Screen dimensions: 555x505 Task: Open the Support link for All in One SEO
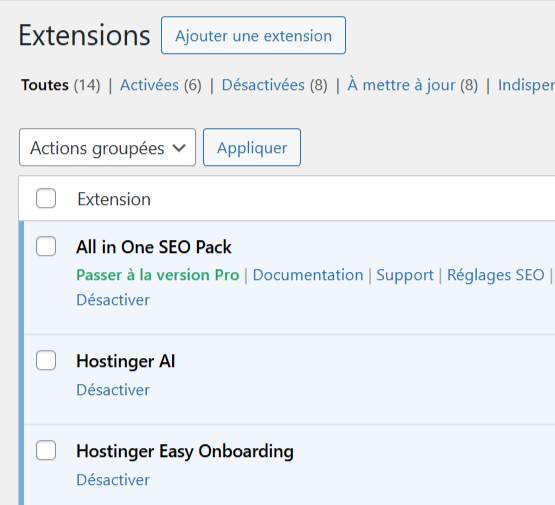click(x=405, y=275)
